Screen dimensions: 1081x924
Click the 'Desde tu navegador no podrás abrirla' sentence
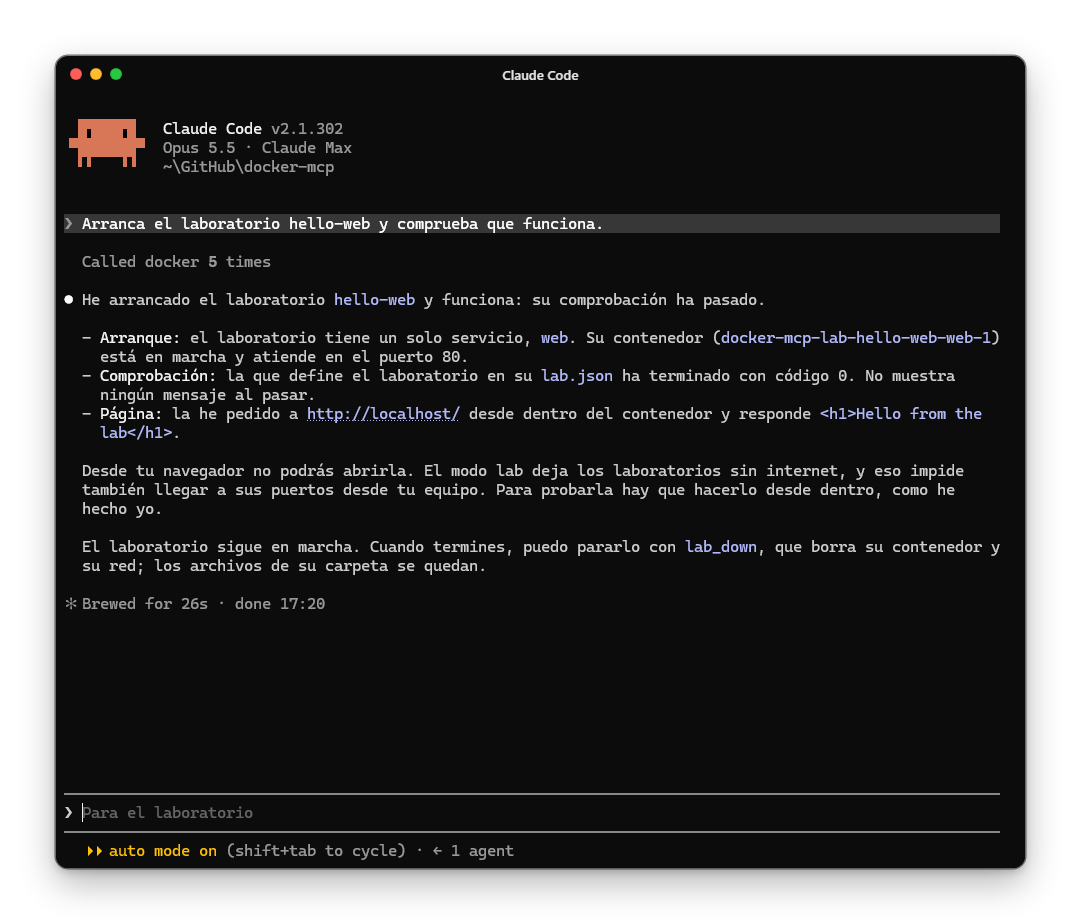(x=247, y=471)
